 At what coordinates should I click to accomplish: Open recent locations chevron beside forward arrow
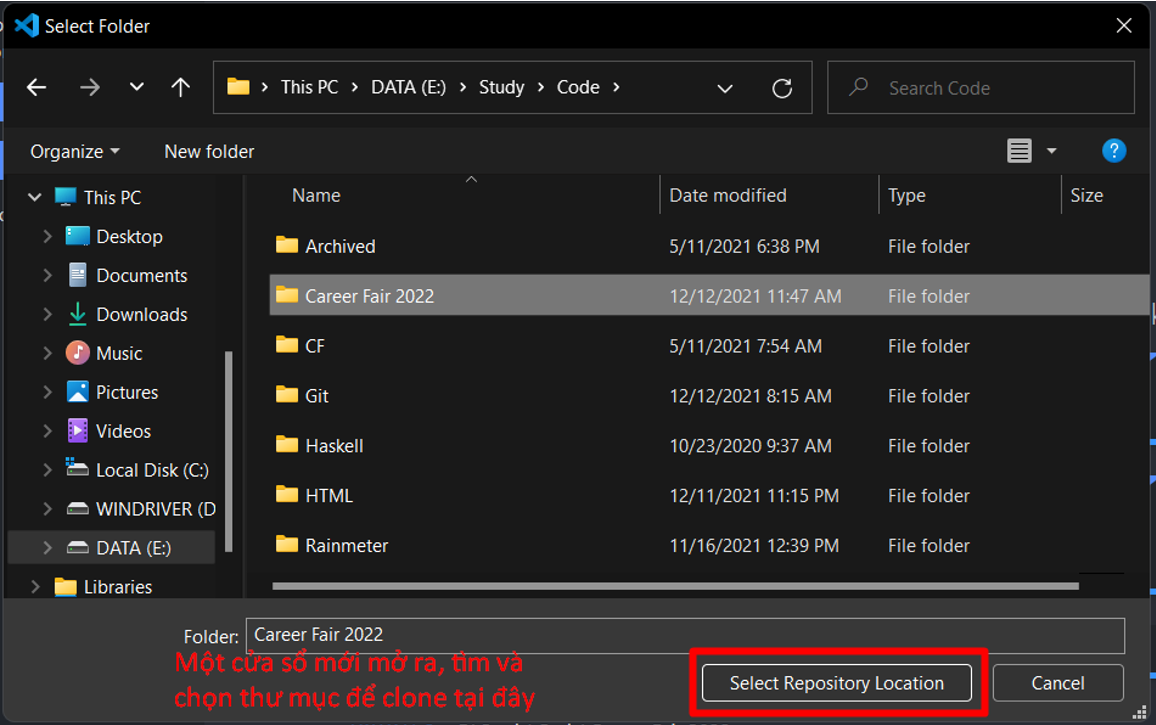(136, 87)
